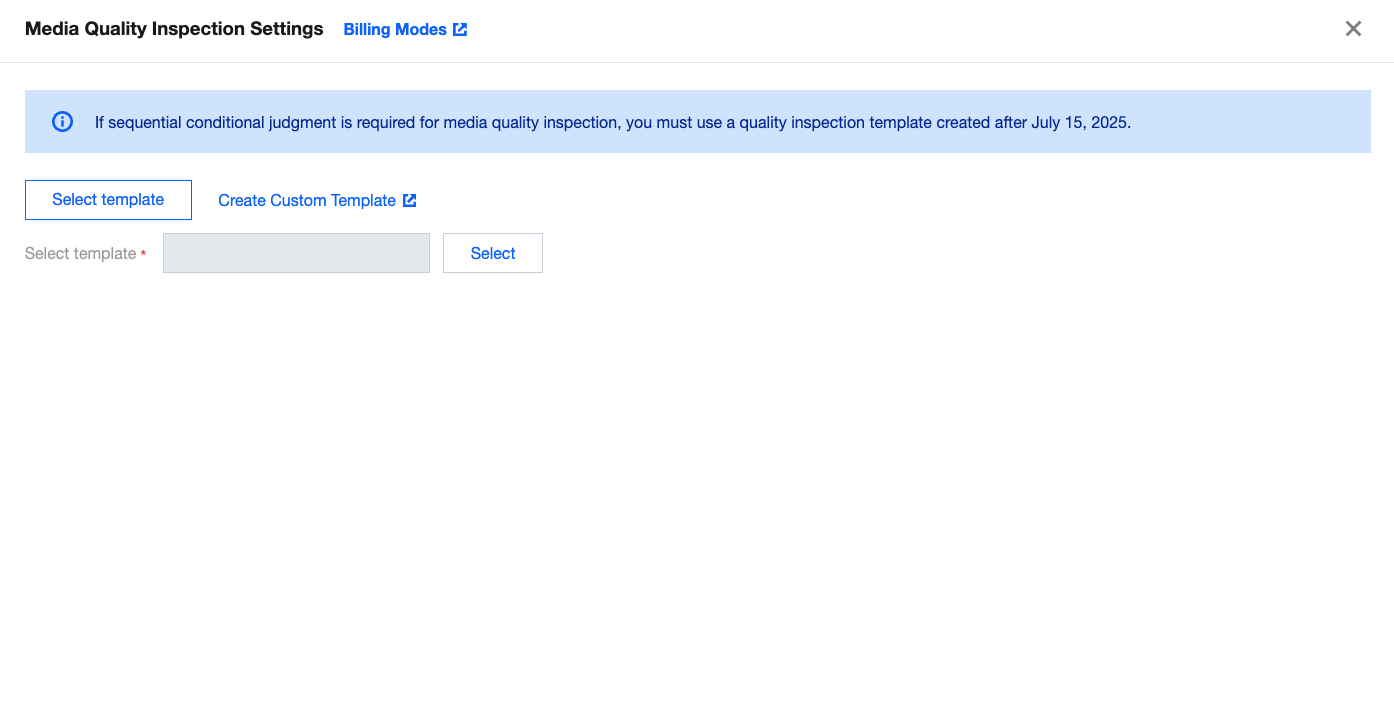Click the info icon in the blue notice
Viewport: 1394px width, 728px height.
(62, 122)
